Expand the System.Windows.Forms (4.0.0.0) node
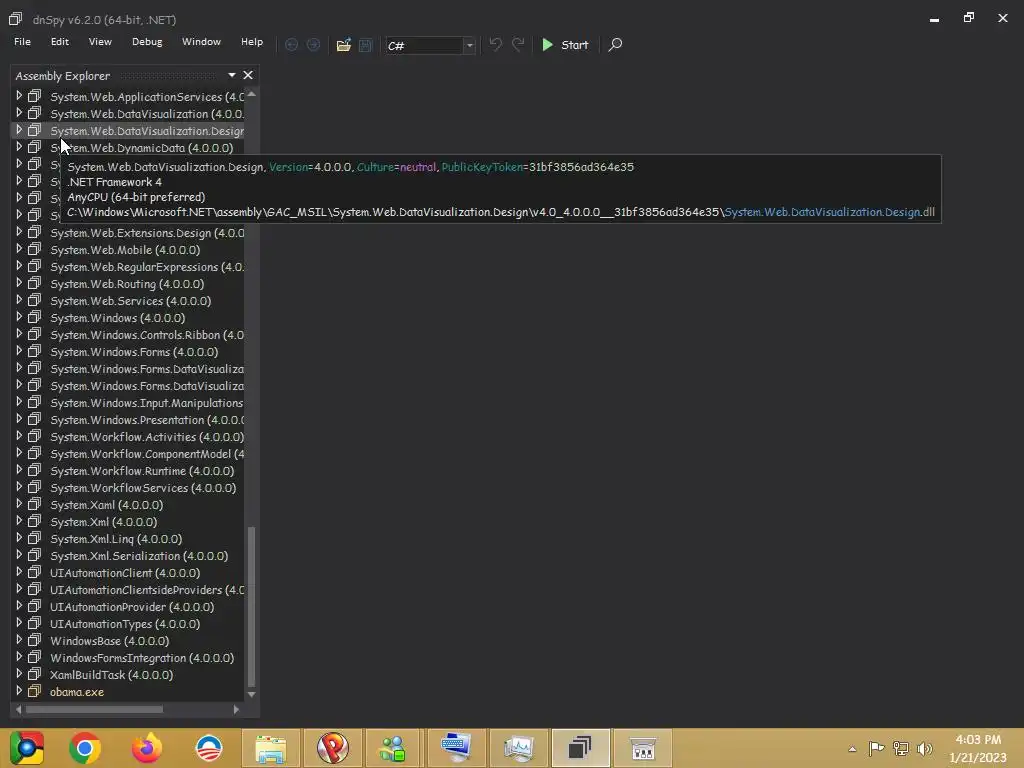The image size is (1024, 768). (18, 351)
